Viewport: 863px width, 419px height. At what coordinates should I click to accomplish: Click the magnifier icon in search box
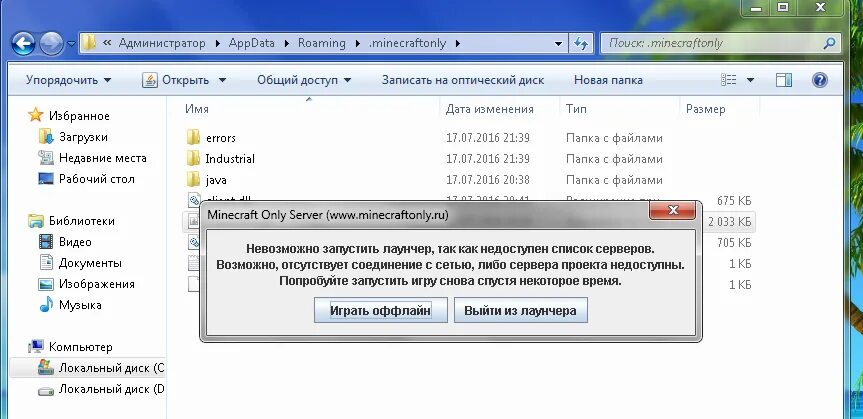829,43
